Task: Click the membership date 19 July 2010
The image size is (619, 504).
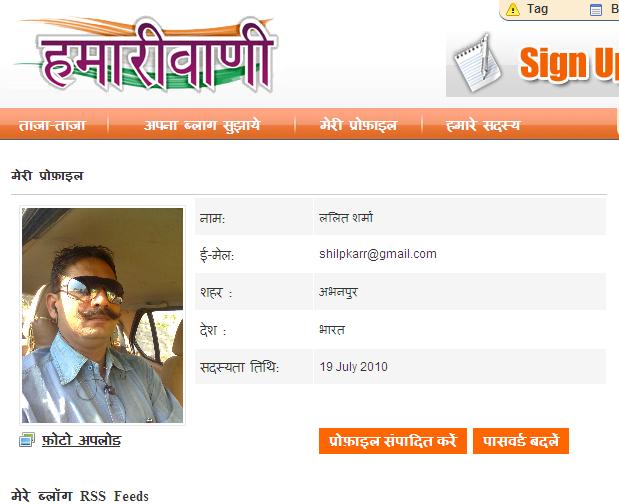Action: tap(353, 367)
